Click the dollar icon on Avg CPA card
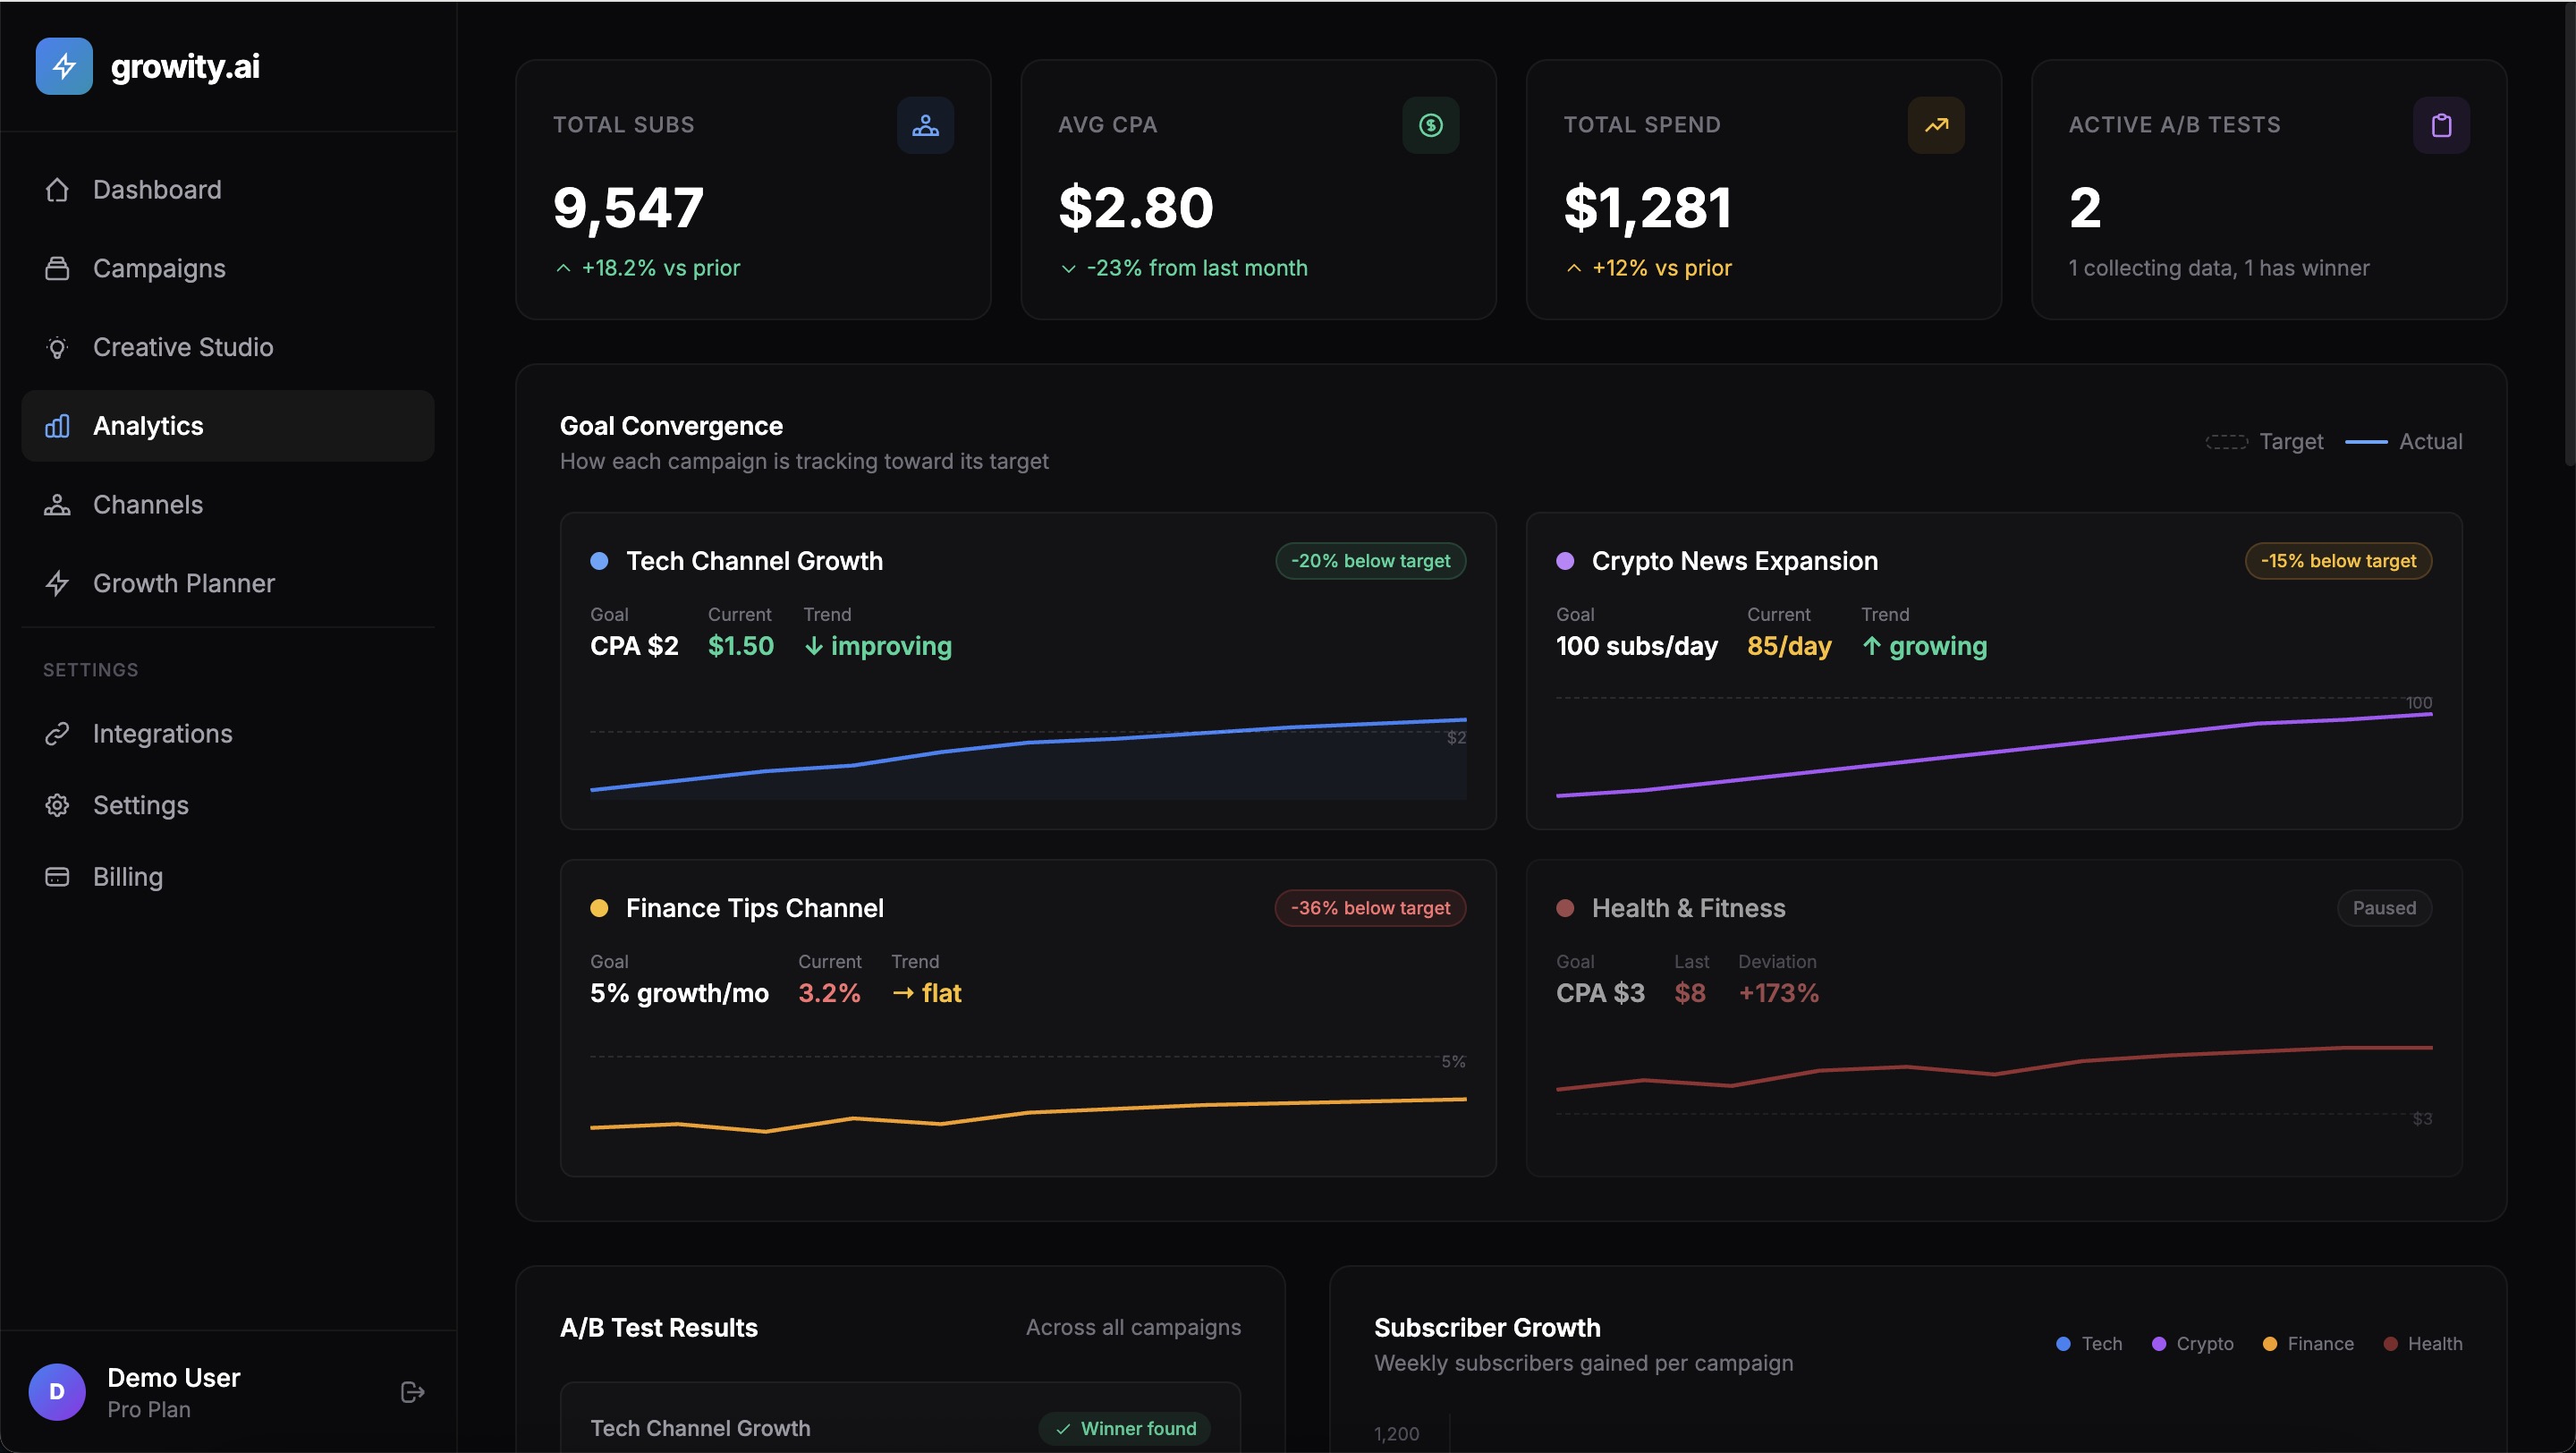 click(1430, 125)
